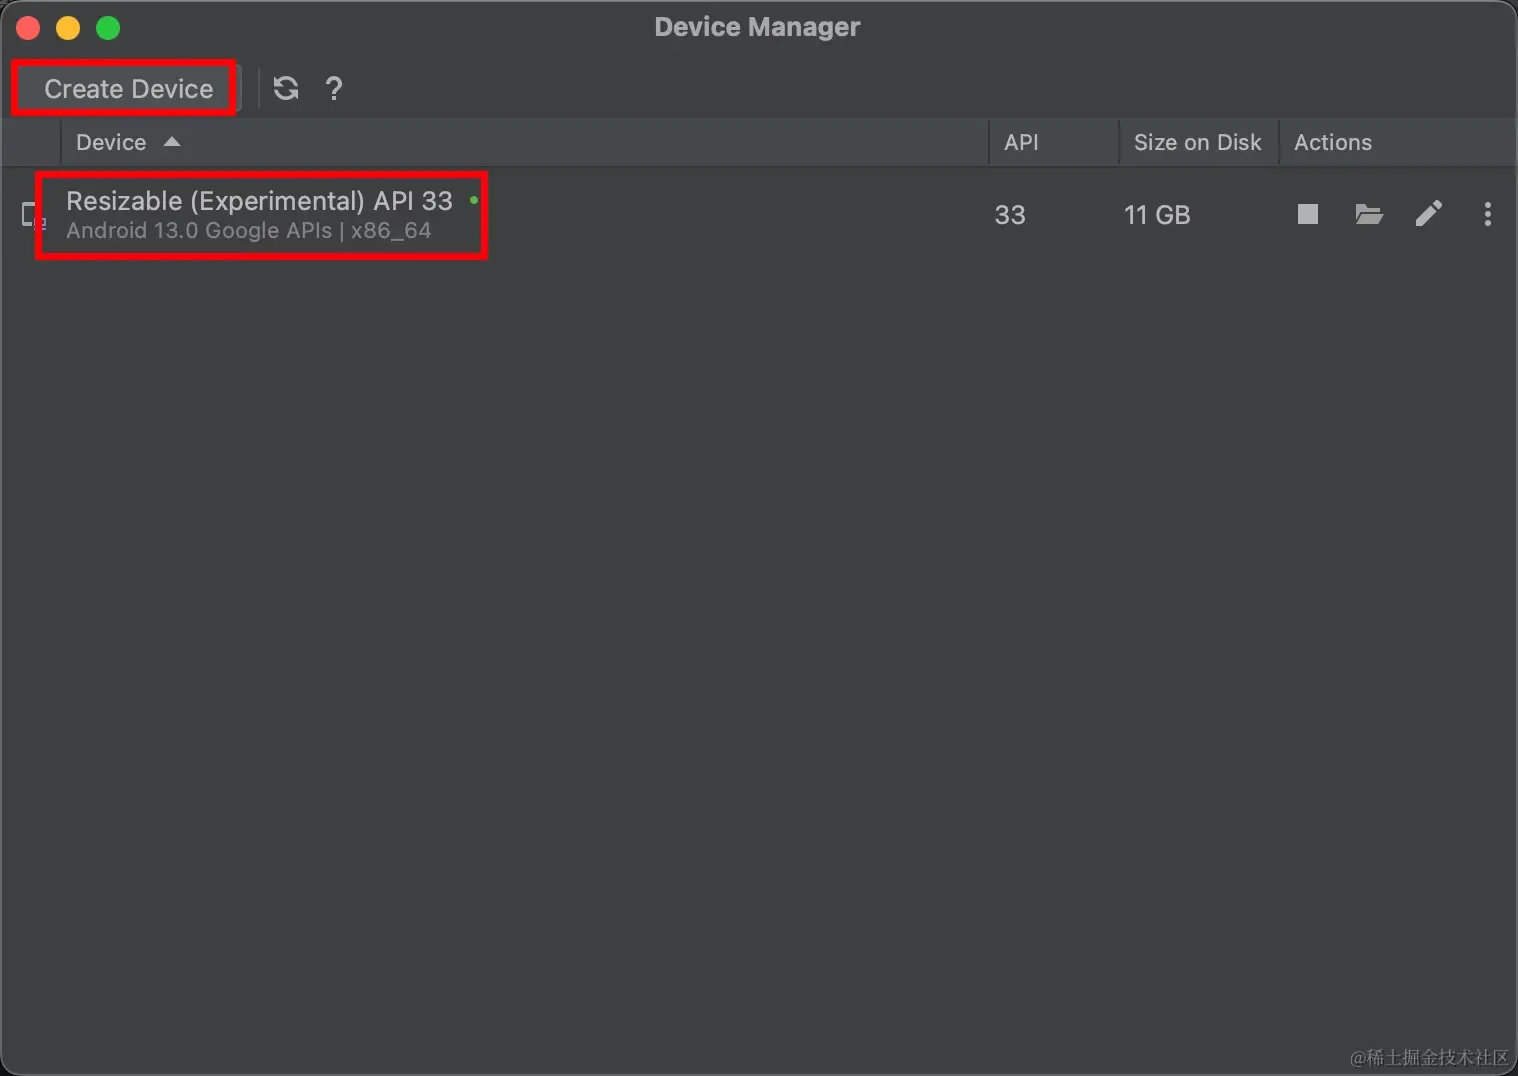1518x1076 pixels.
Task: Maximize the window with the green button
Action: click(x=108, y=28)
